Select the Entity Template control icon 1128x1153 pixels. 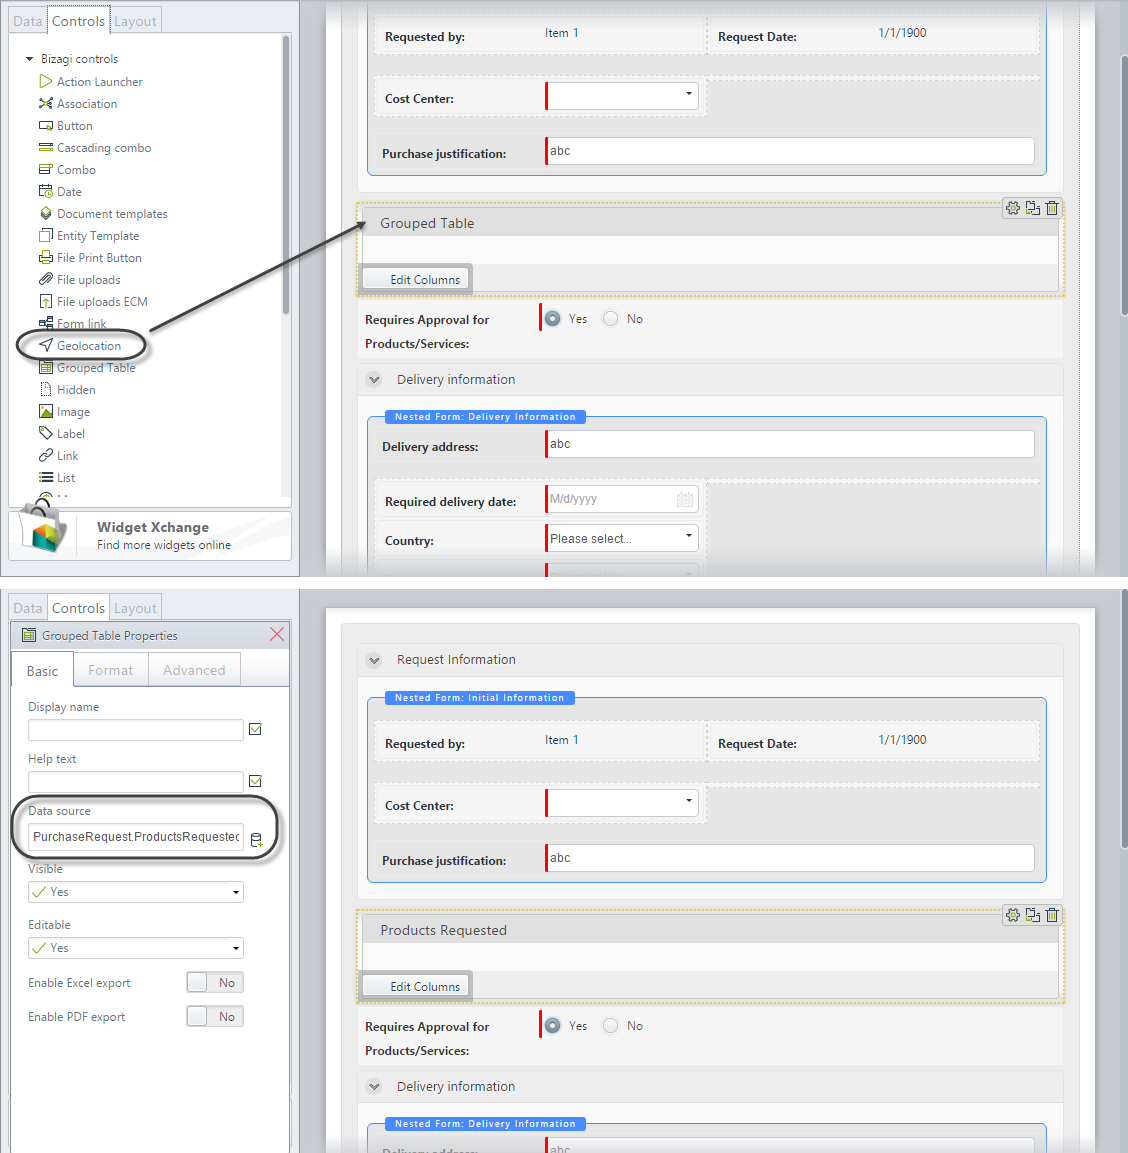click(46, 235)
